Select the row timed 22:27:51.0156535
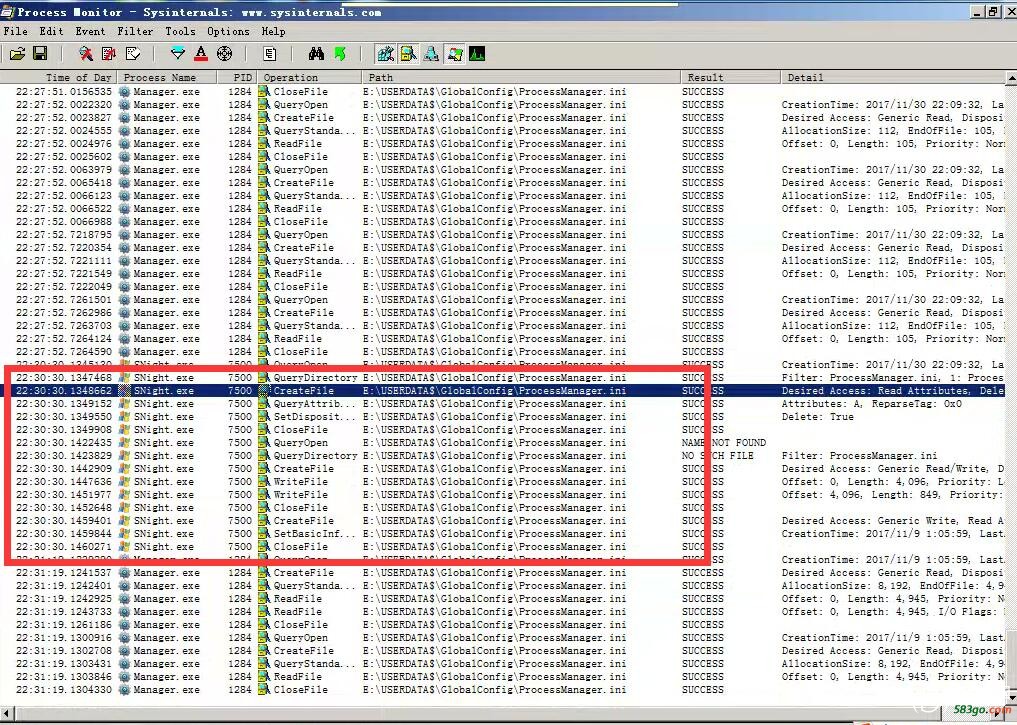1017x725 pixels. pyautogui.click(x=503, y=91)
